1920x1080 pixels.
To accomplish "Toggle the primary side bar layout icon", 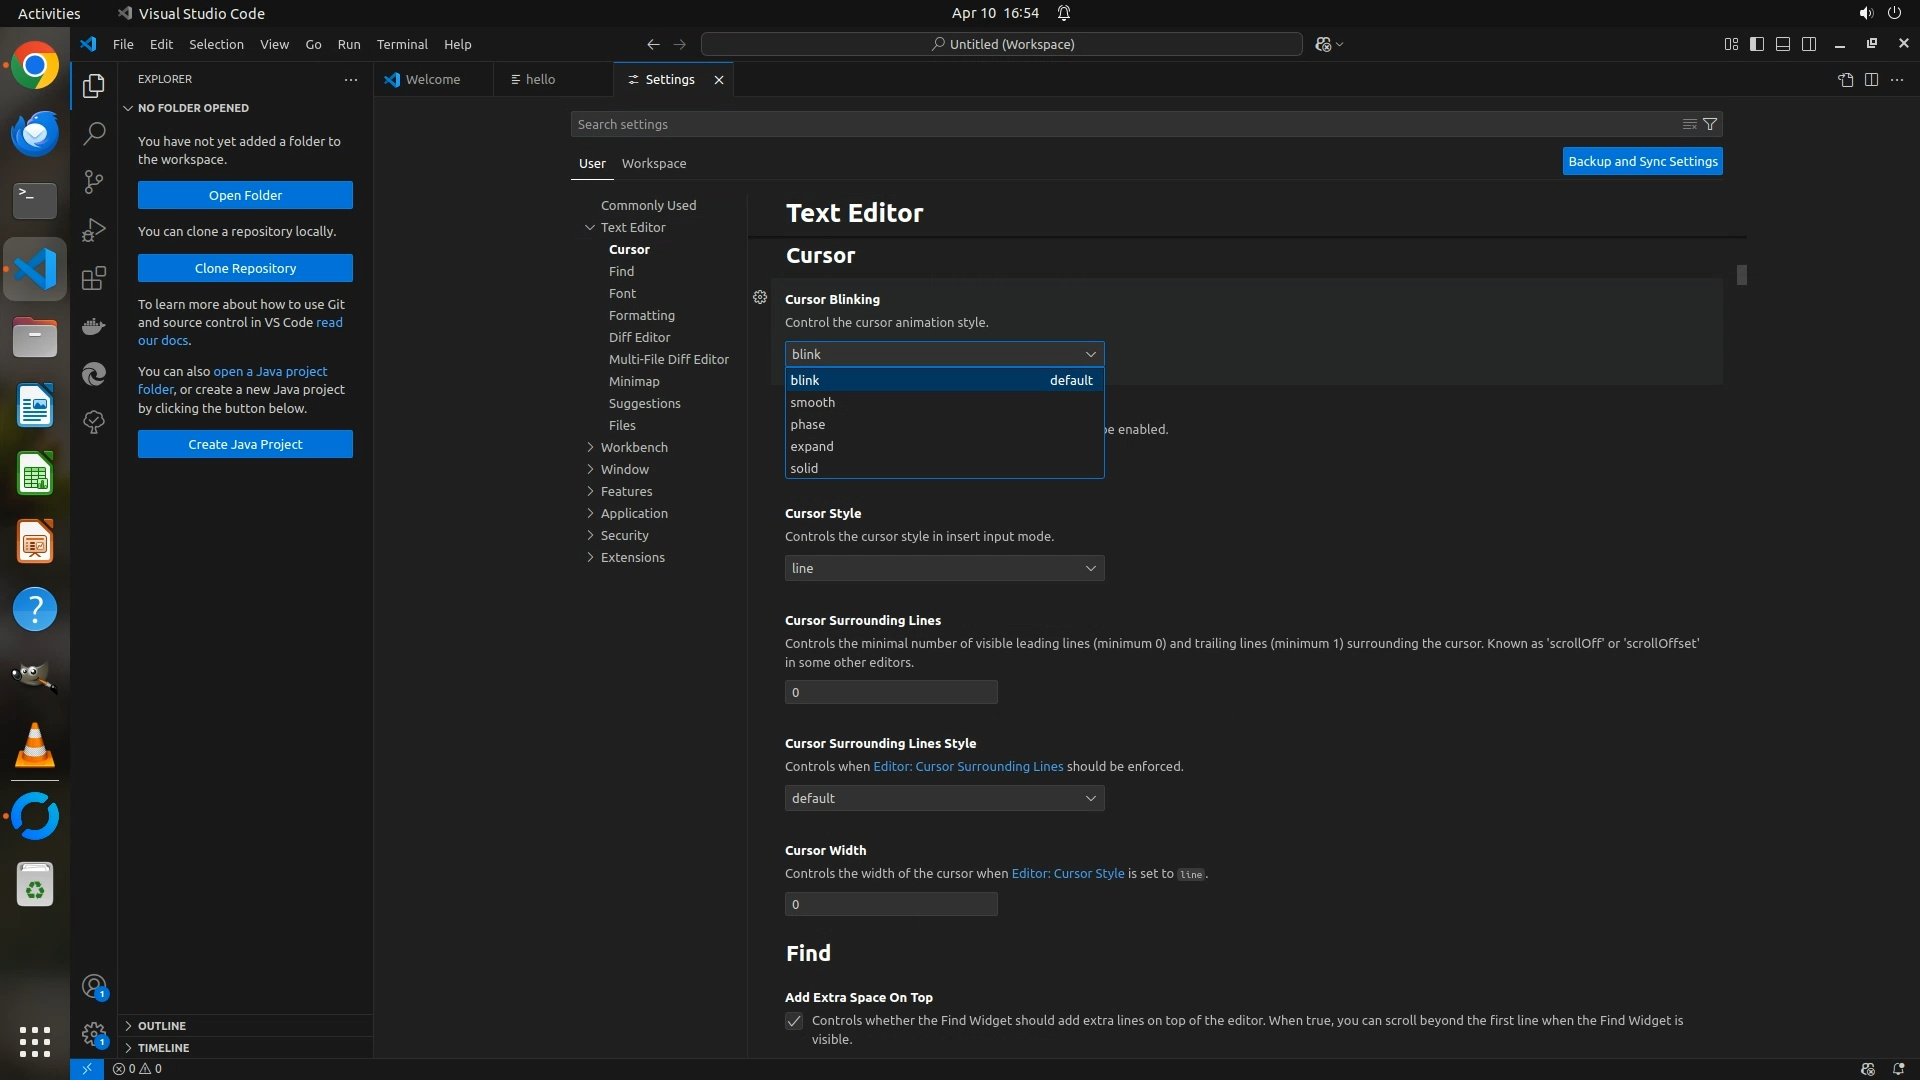I will click(1757, 44).
